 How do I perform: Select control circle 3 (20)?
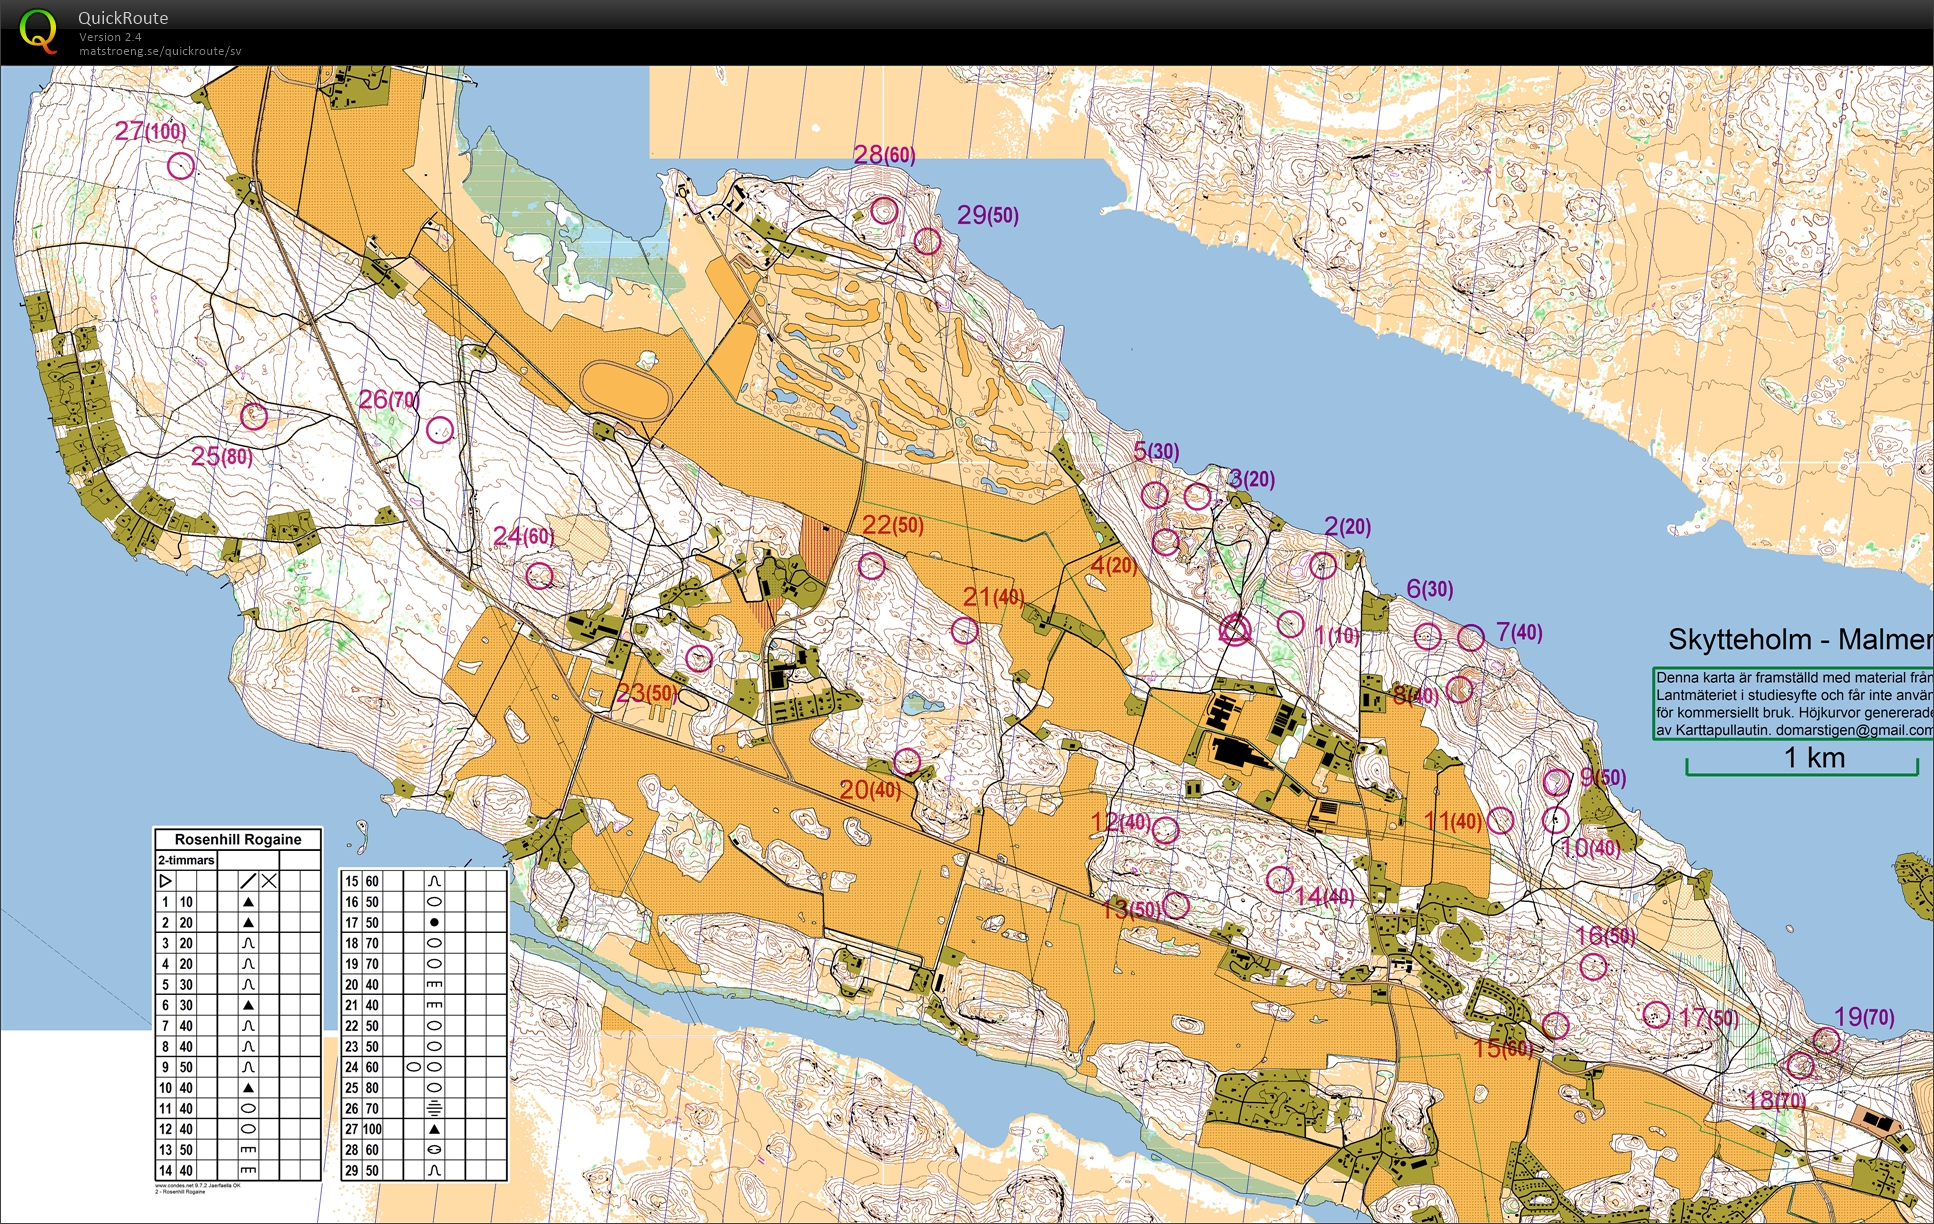[1197, 496]
